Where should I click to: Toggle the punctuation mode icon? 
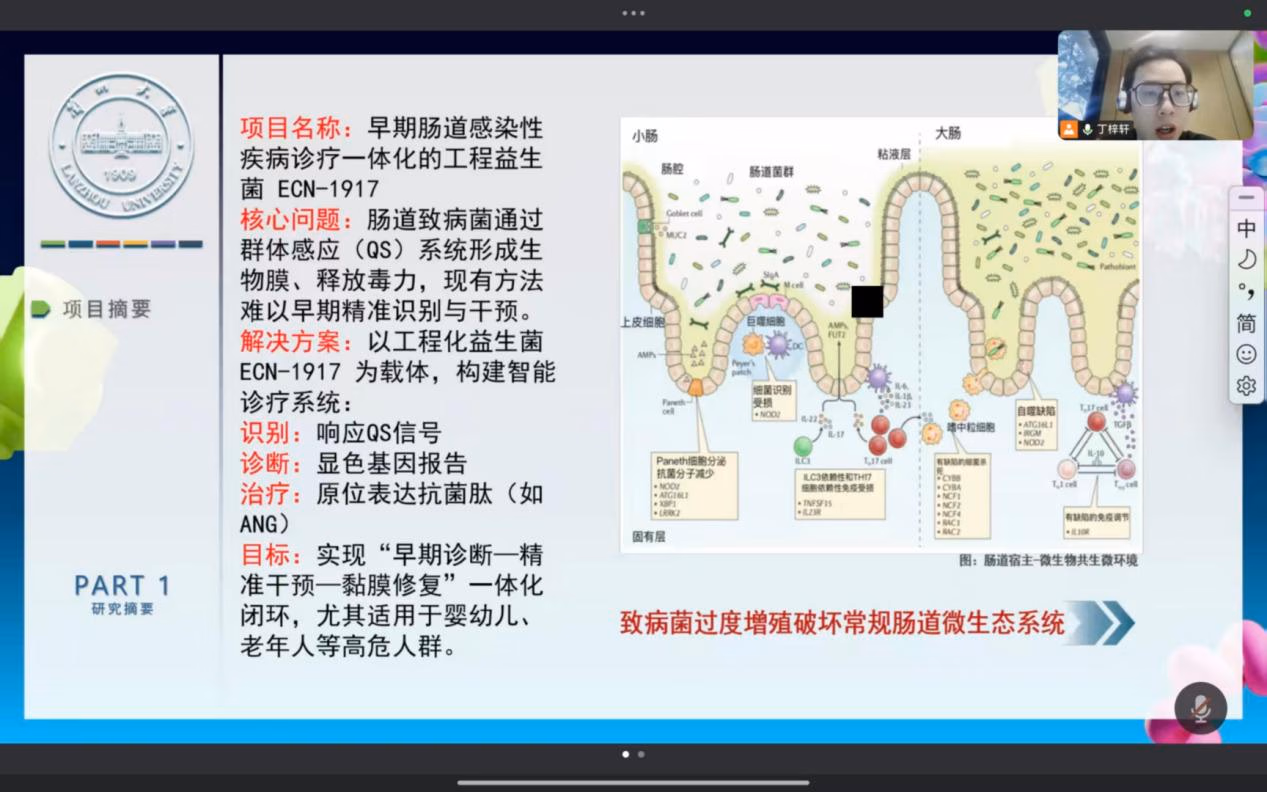point(1246,291)
